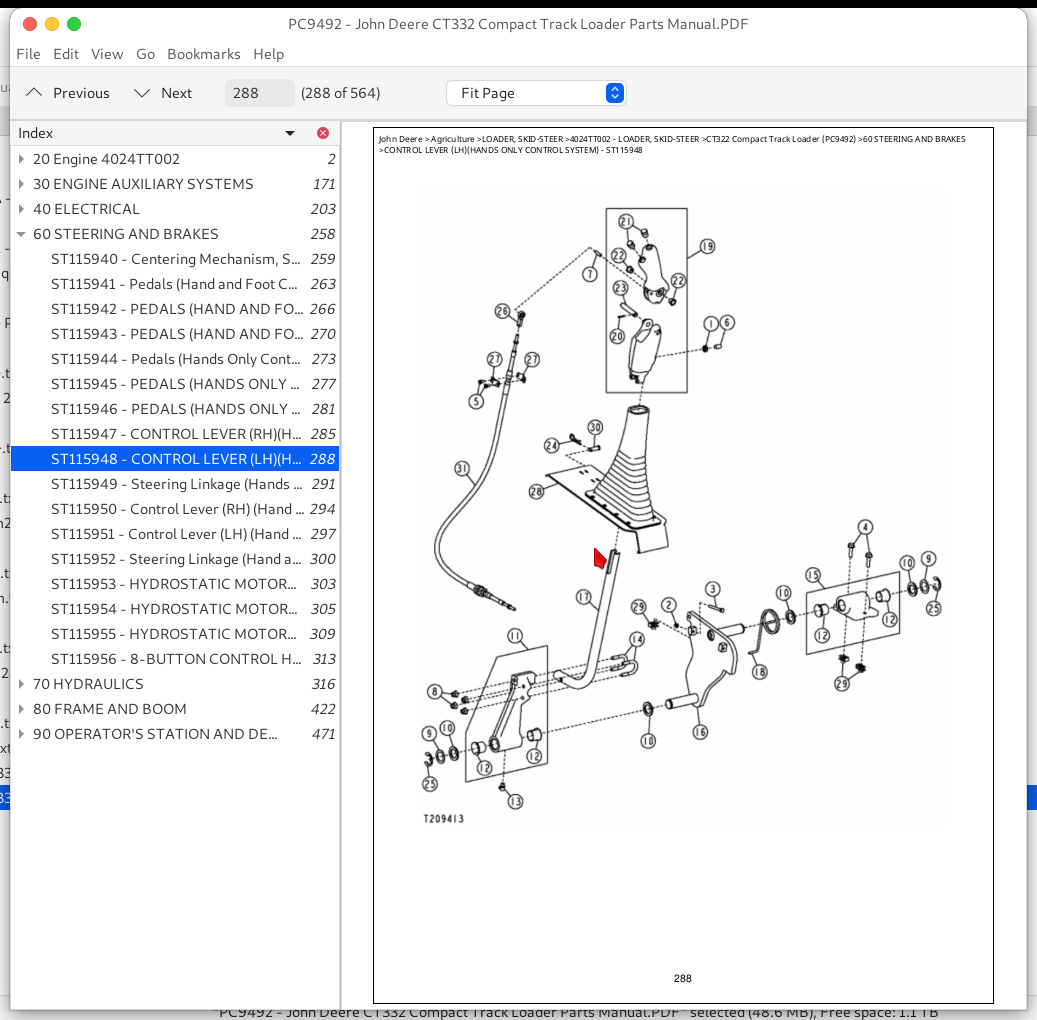Expand the 70 HYDRAULICS section
The height and width of the screenshot is (1020, 1037).
[22, 684]
